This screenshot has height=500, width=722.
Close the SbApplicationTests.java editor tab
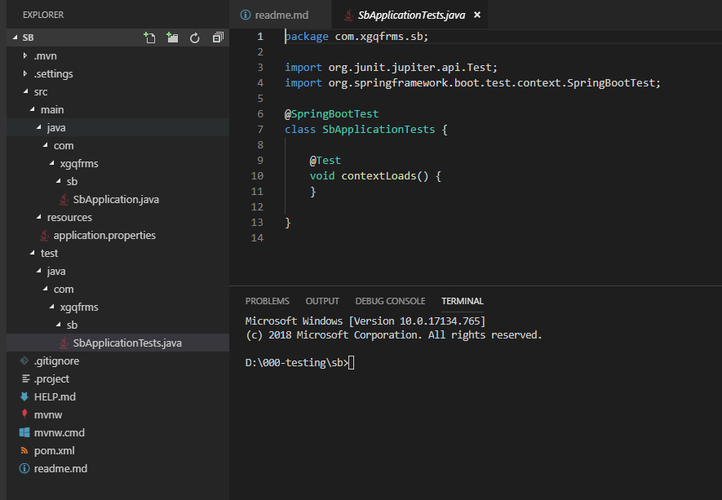tap(477, 15)
